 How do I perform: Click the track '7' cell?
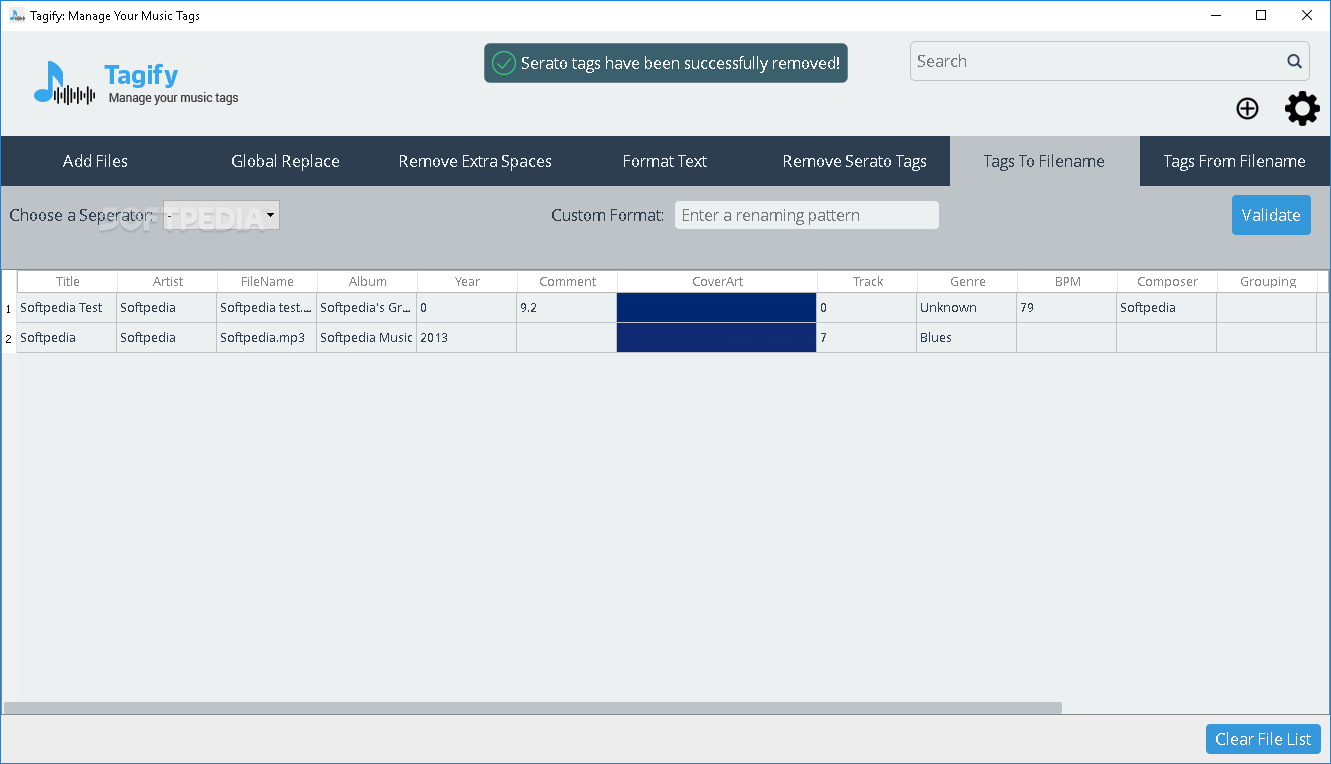(867, 338)
